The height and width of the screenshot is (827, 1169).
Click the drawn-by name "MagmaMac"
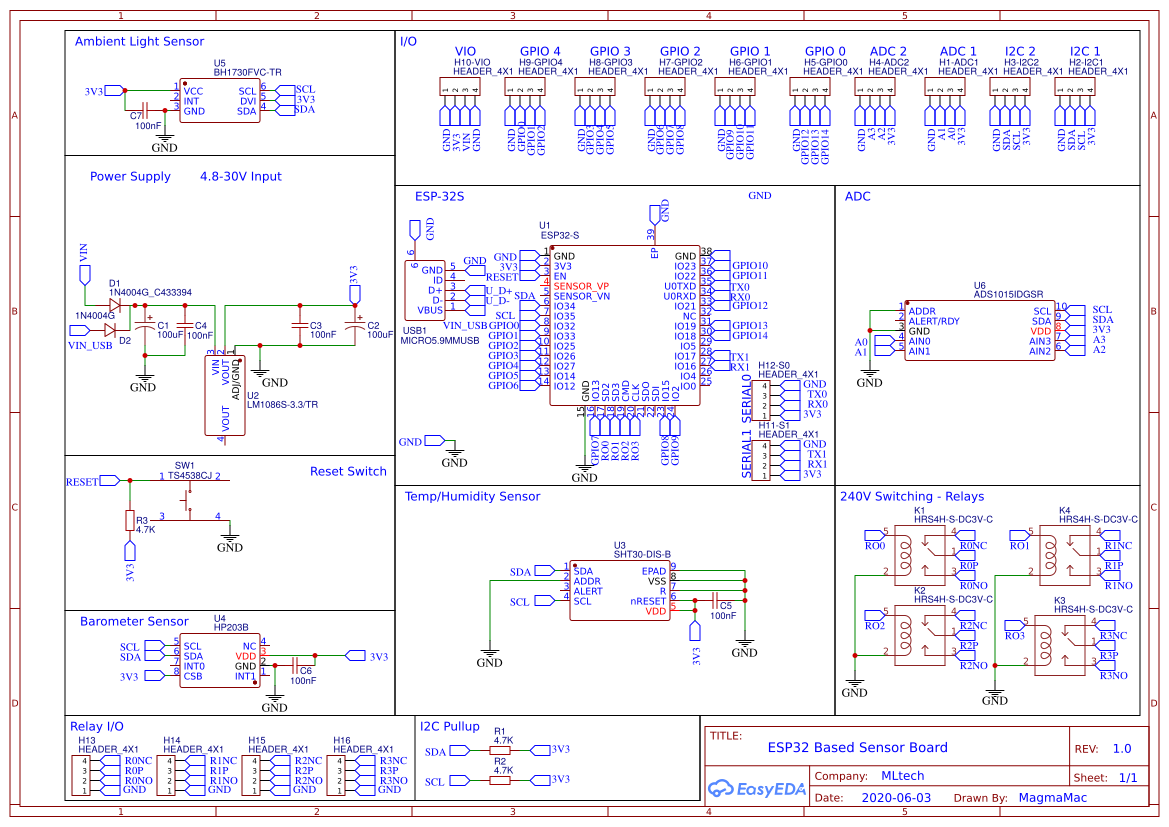point(1053,798)
